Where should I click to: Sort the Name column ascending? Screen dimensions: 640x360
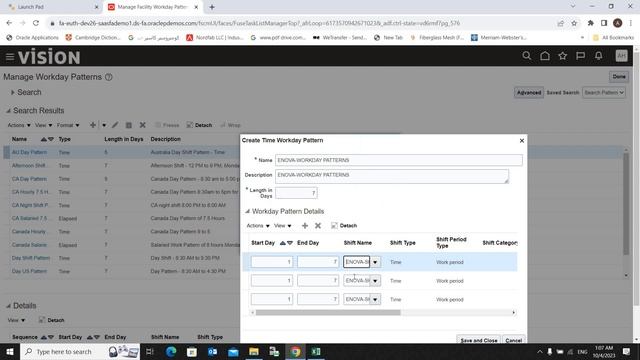click(x=43, y=139)
